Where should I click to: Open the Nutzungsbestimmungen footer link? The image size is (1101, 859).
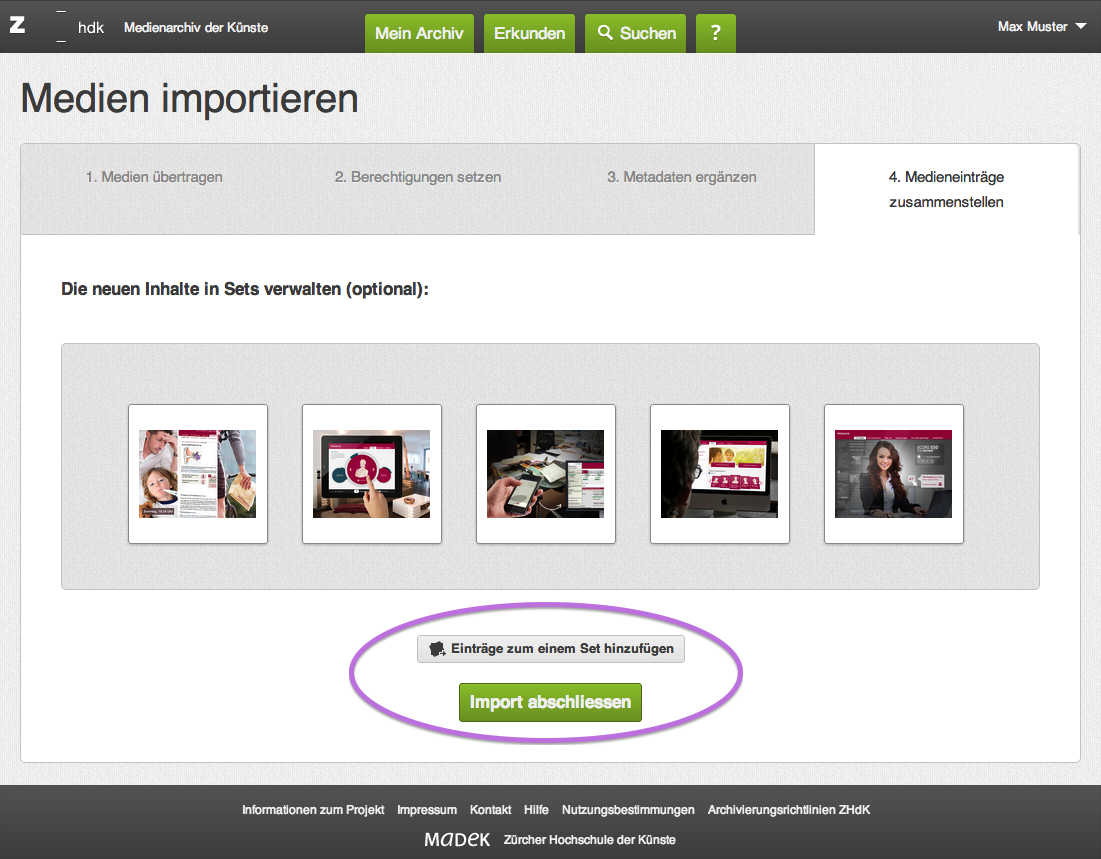point(628,810)
